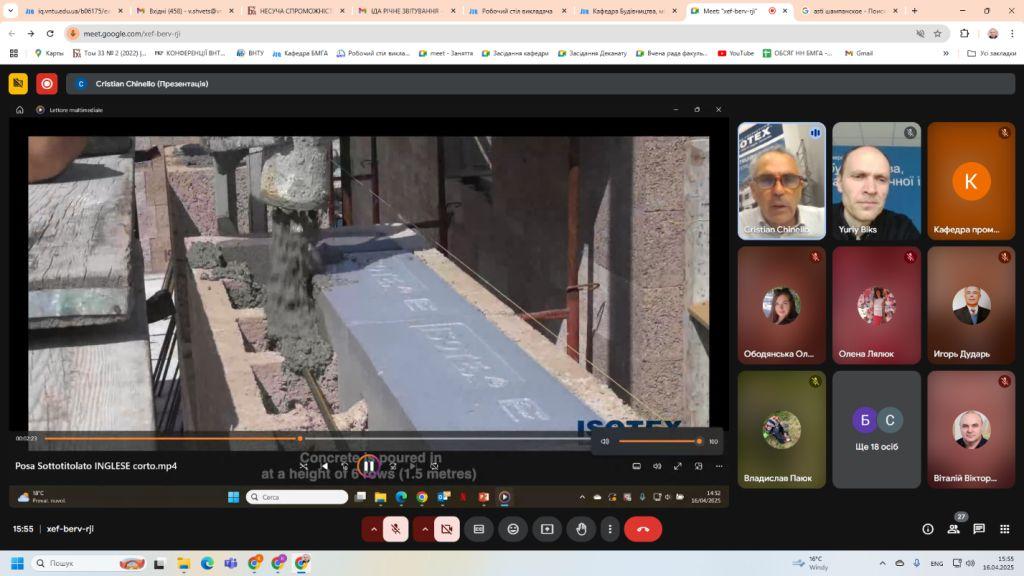The image size is (1024, 576).
Task: Pause the shared video playback
Action: [x=368, y=466]
